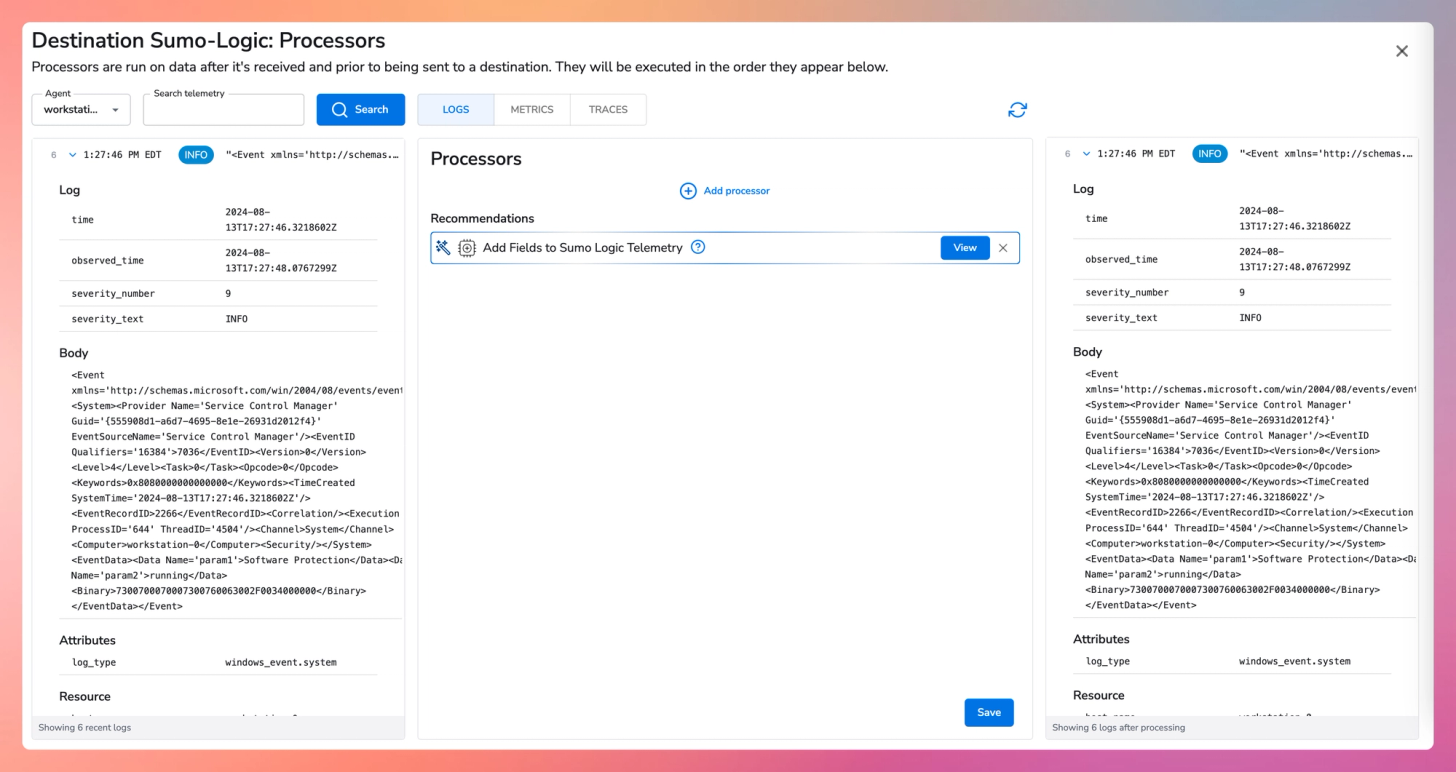View the Add Fields recommendation
Viewport: 1456px width, 772px height.
[x=965, y=248]
